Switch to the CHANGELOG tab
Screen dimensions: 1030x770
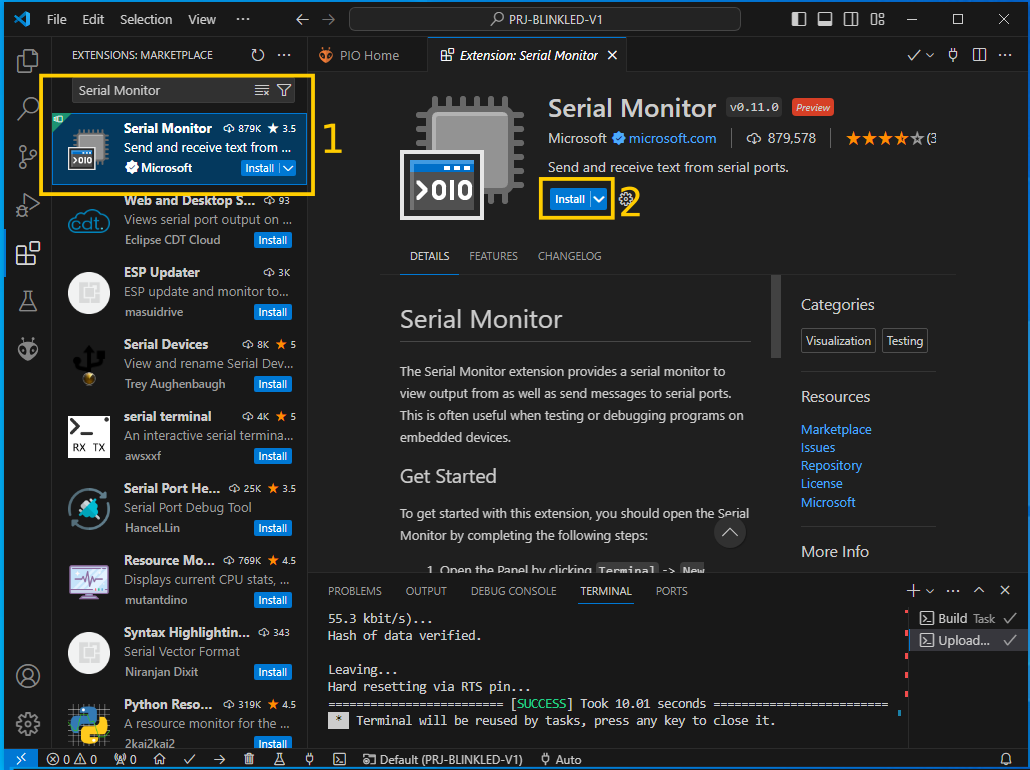(x=570, y=256)
